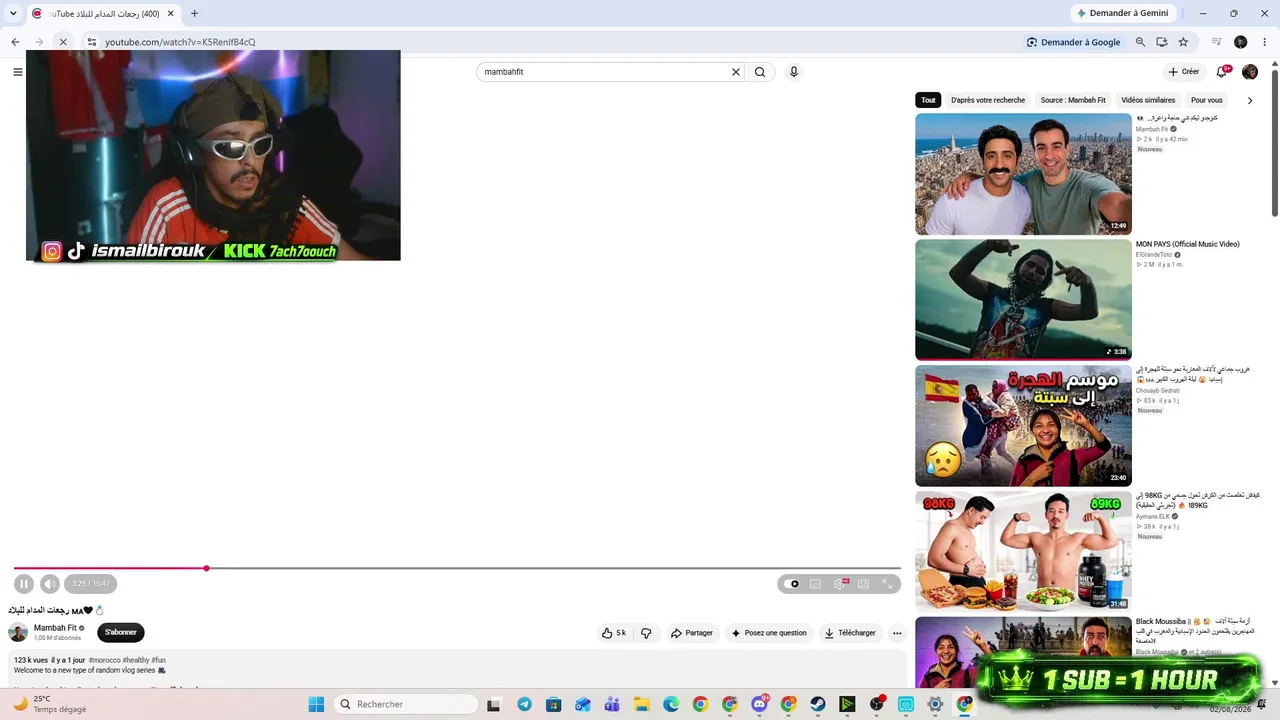
Task: Bookmark this page with star
Action: pyautogui.click(x=1183, y=42)
